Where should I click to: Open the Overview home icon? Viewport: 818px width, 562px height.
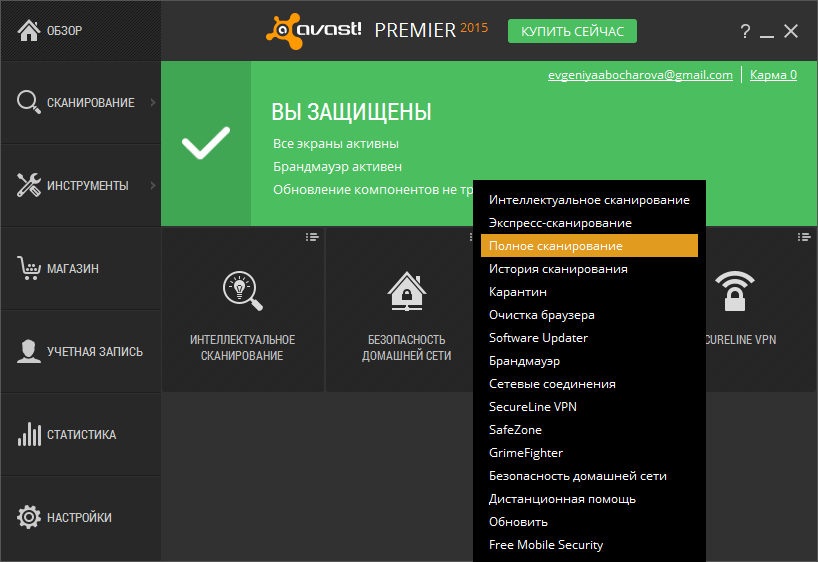29,30
